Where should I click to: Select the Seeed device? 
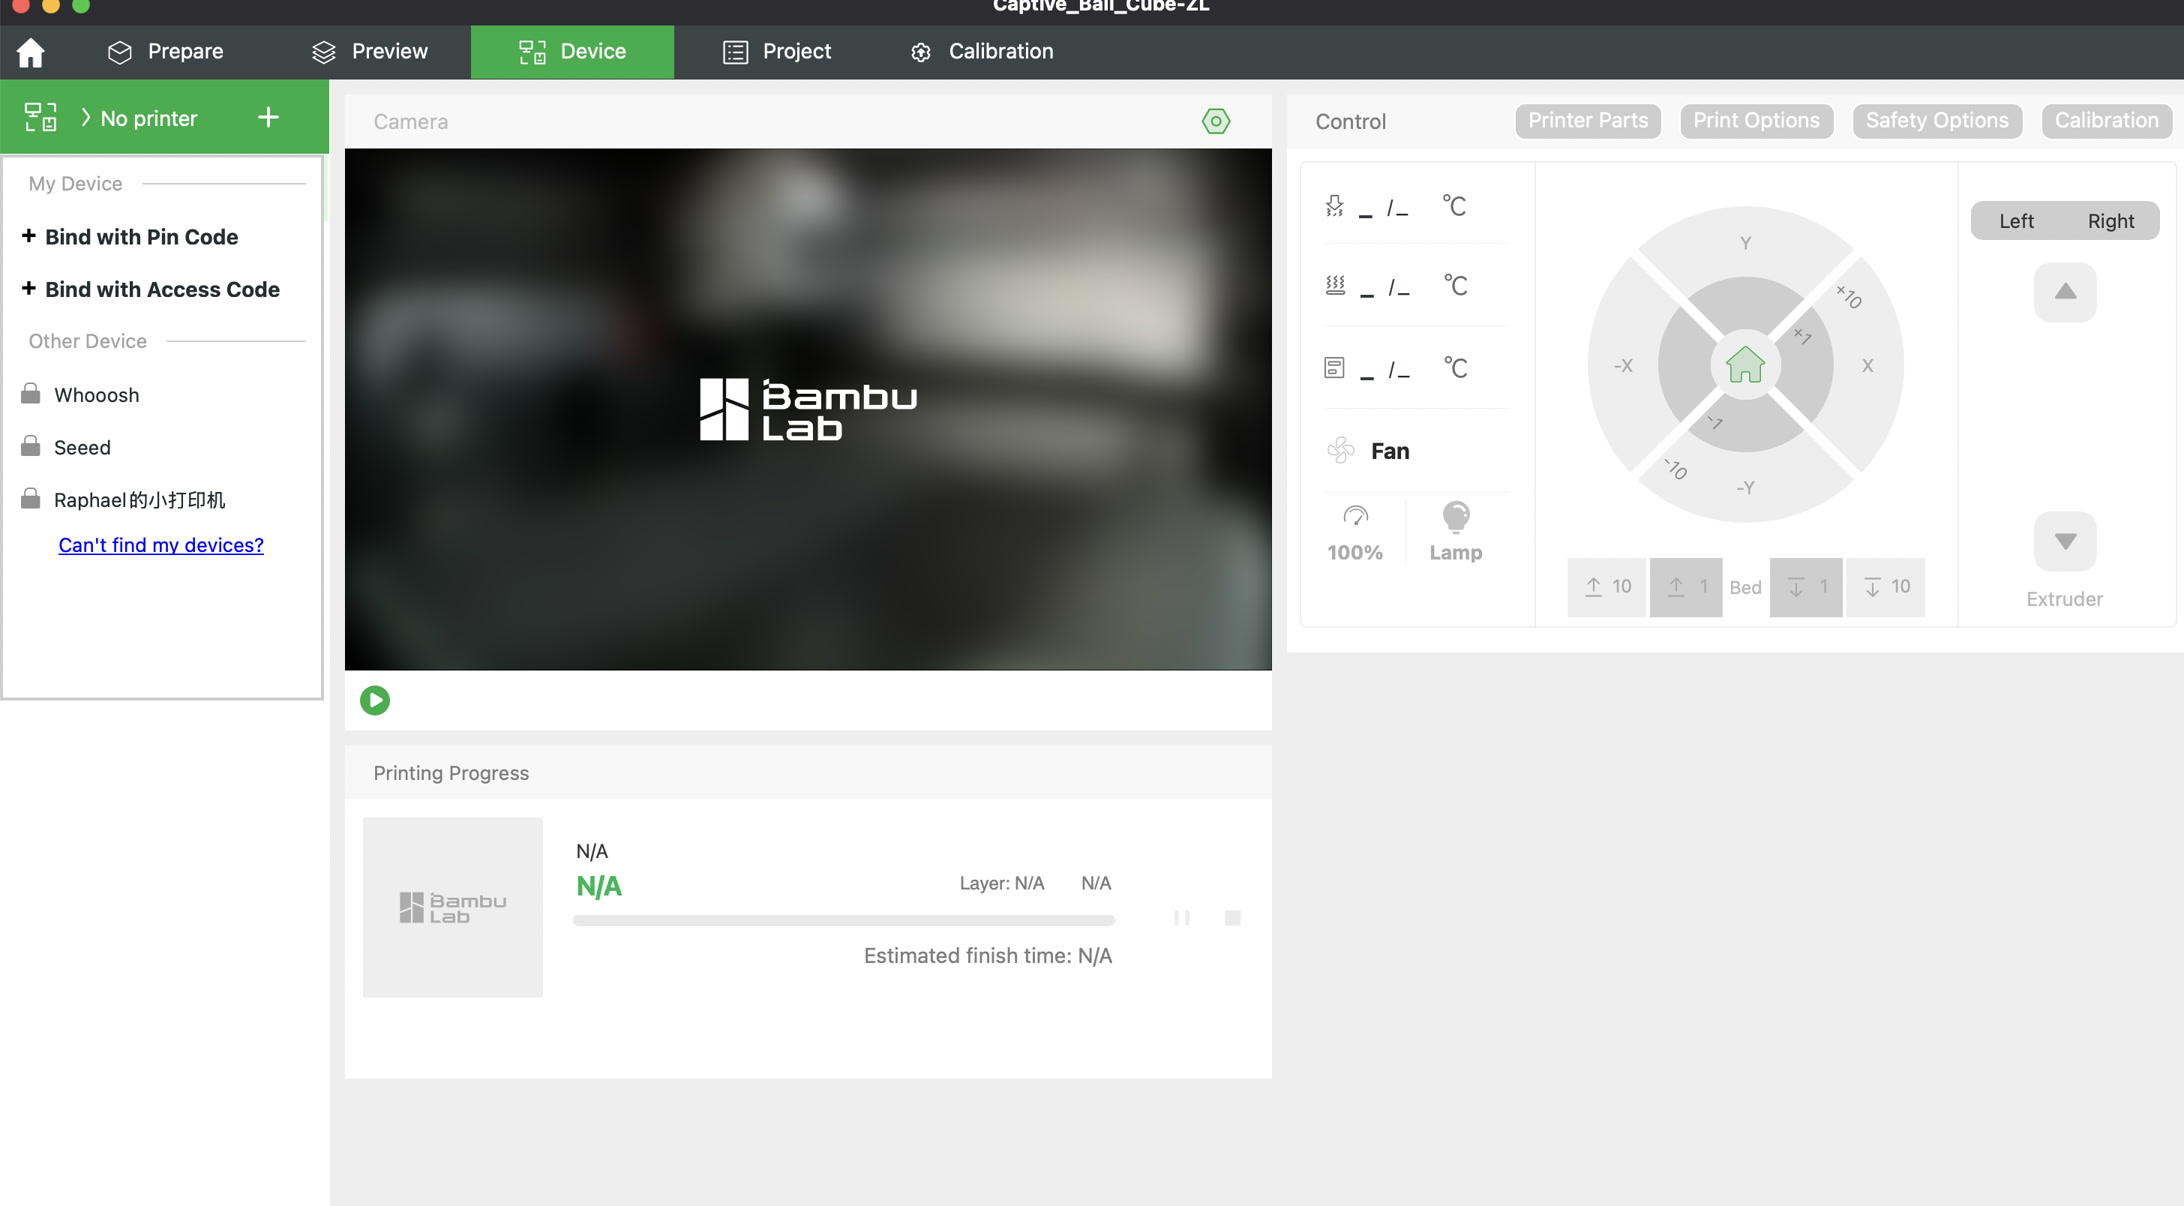coord(82,447)
